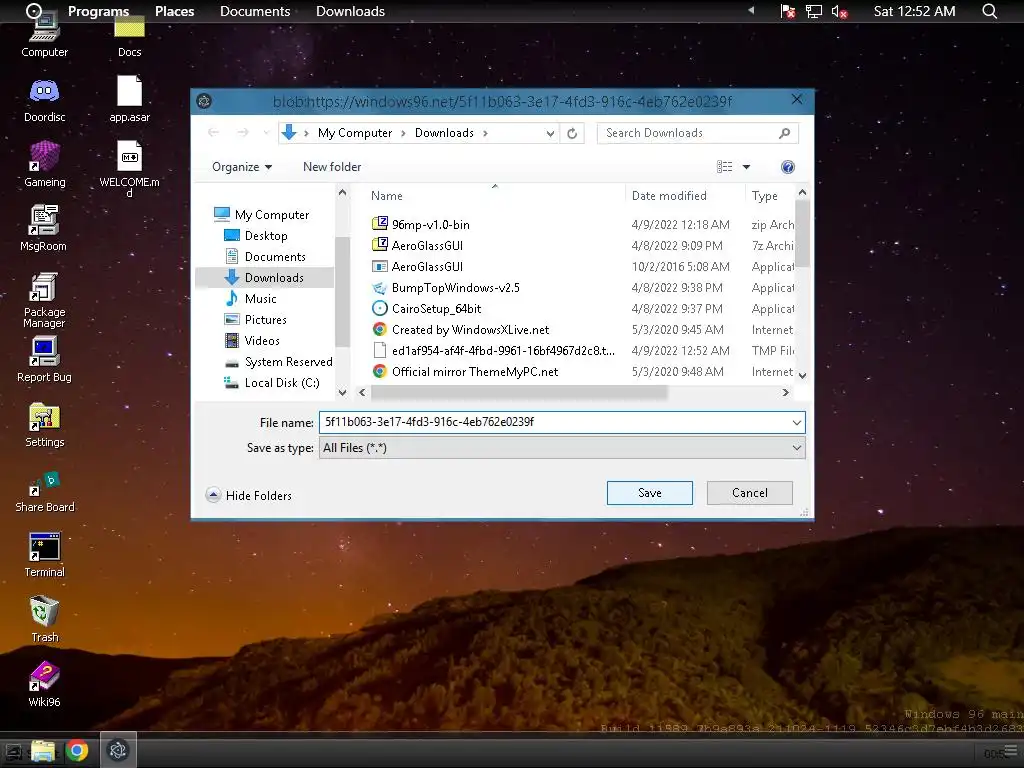The height and width of the screenshot is (768, 1024).
Task: Open Package Manager desktop icon
Action: point(44,300)
